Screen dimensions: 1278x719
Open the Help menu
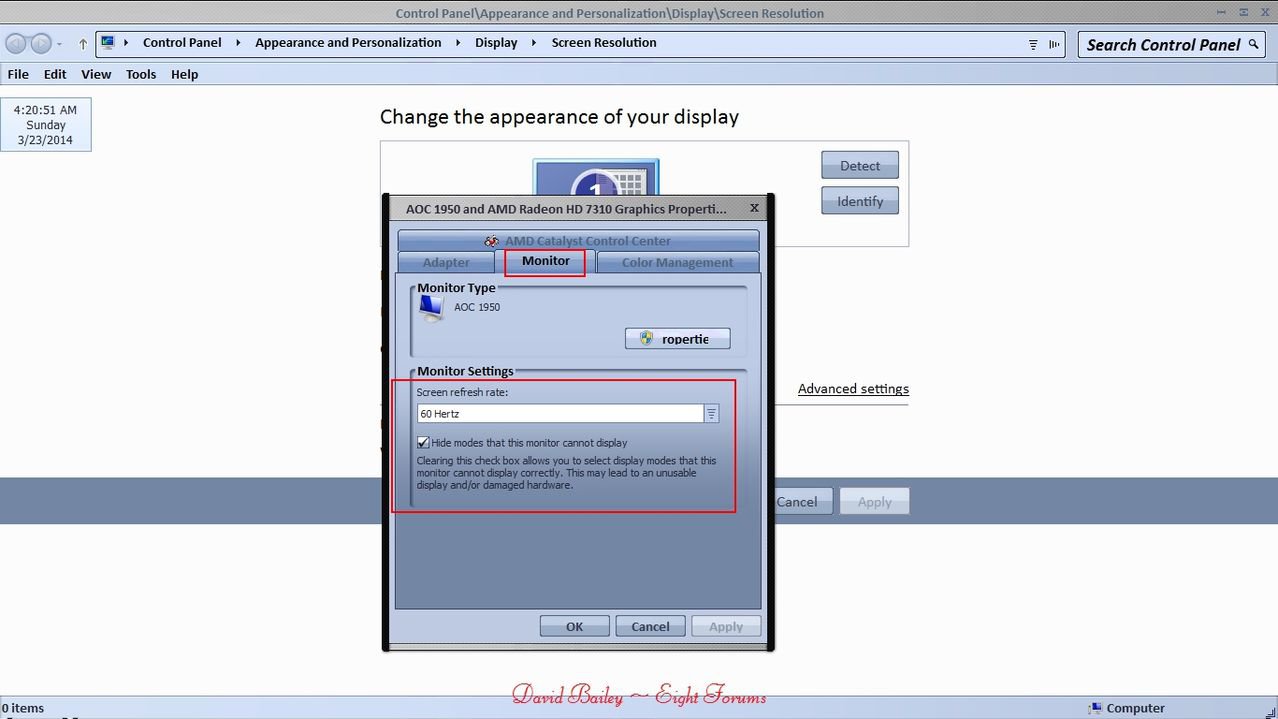click(184, 74)
